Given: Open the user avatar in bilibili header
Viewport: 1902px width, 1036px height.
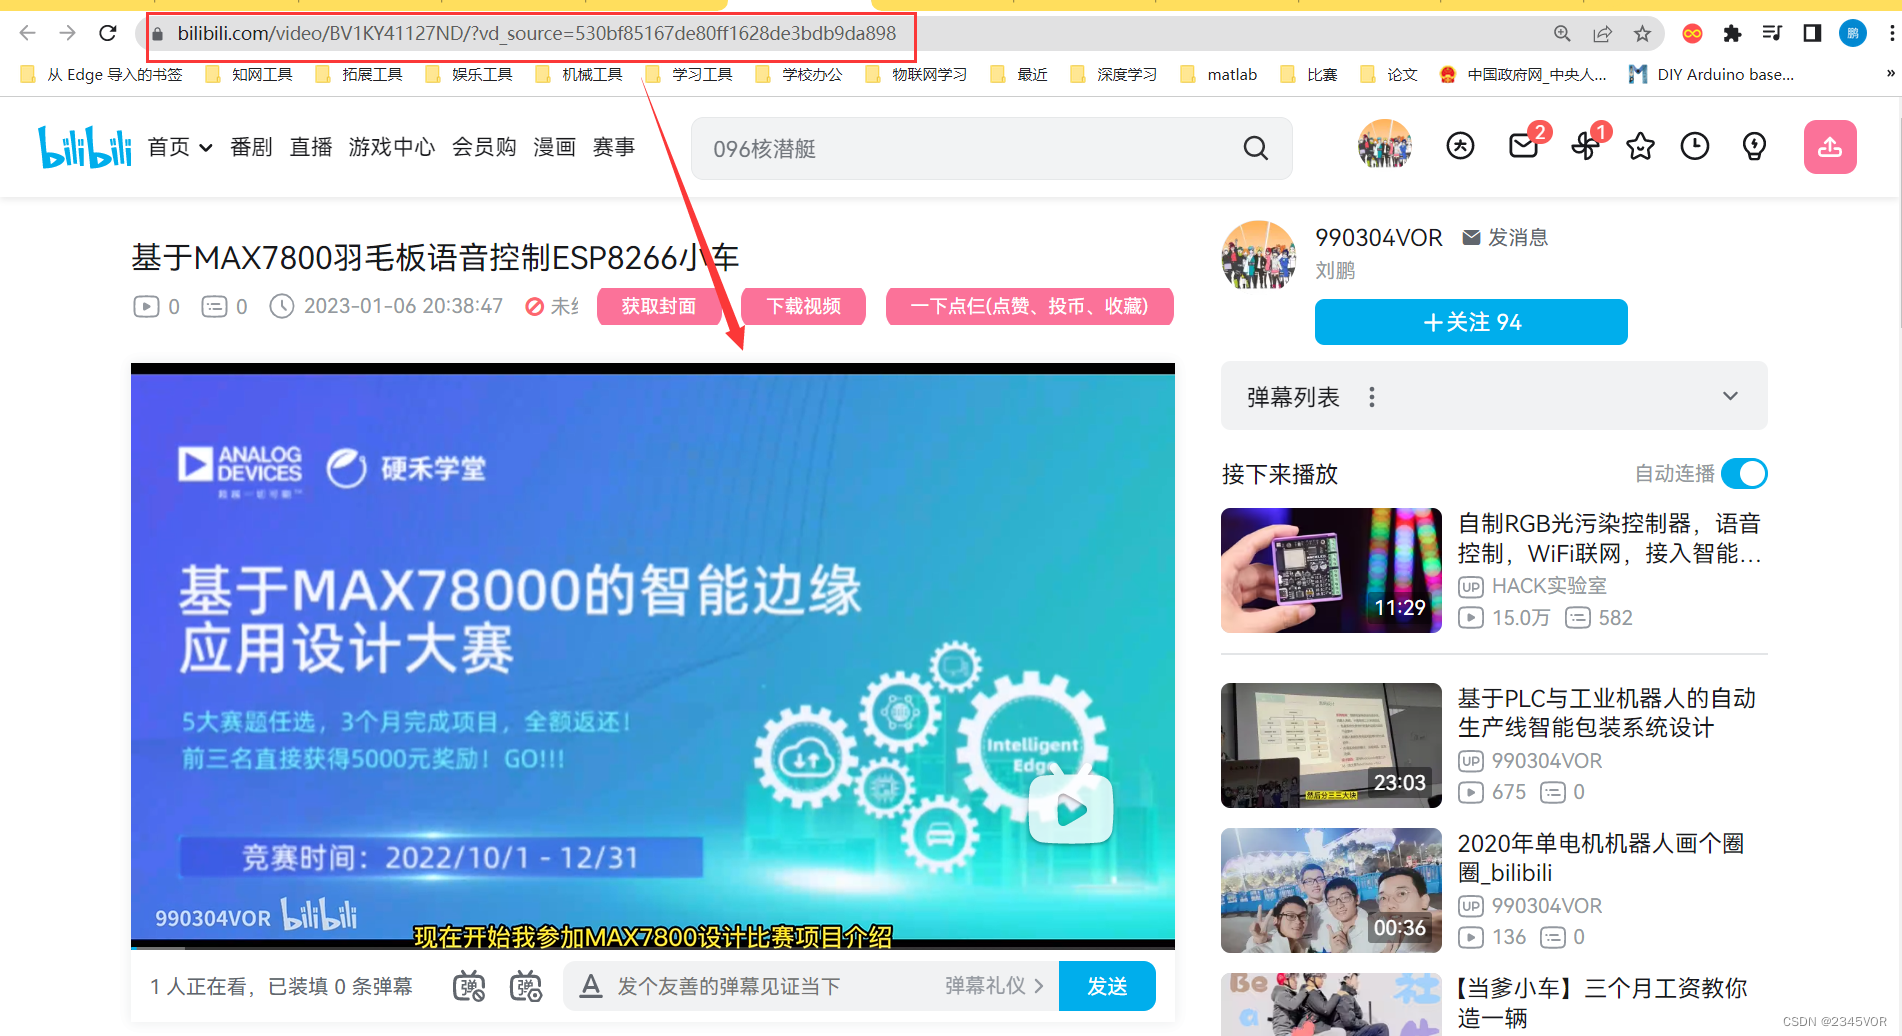Looking at the screenshot, I should pos(1384,146).
